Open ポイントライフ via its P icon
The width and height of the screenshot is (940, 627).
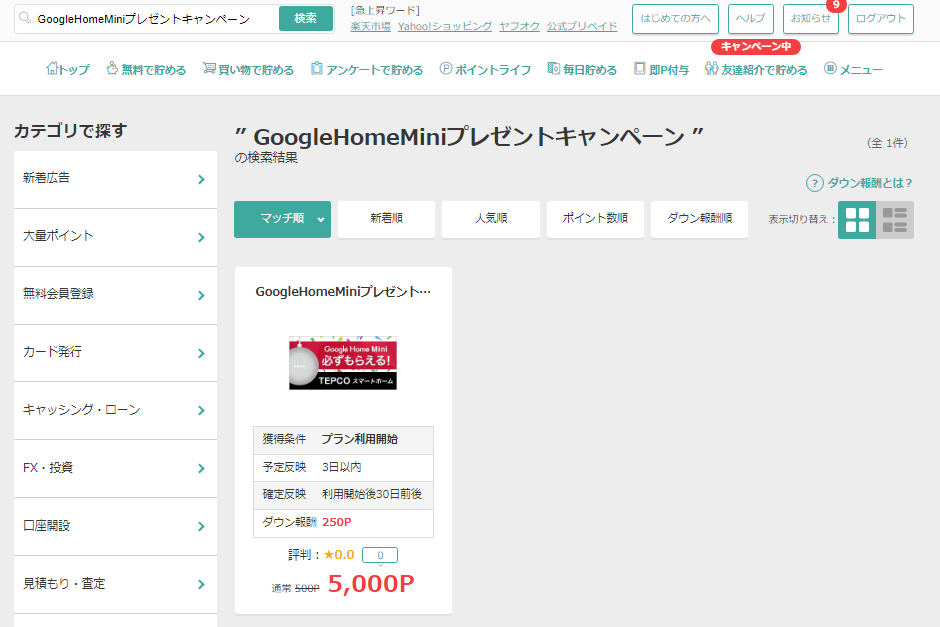[446, 69]
